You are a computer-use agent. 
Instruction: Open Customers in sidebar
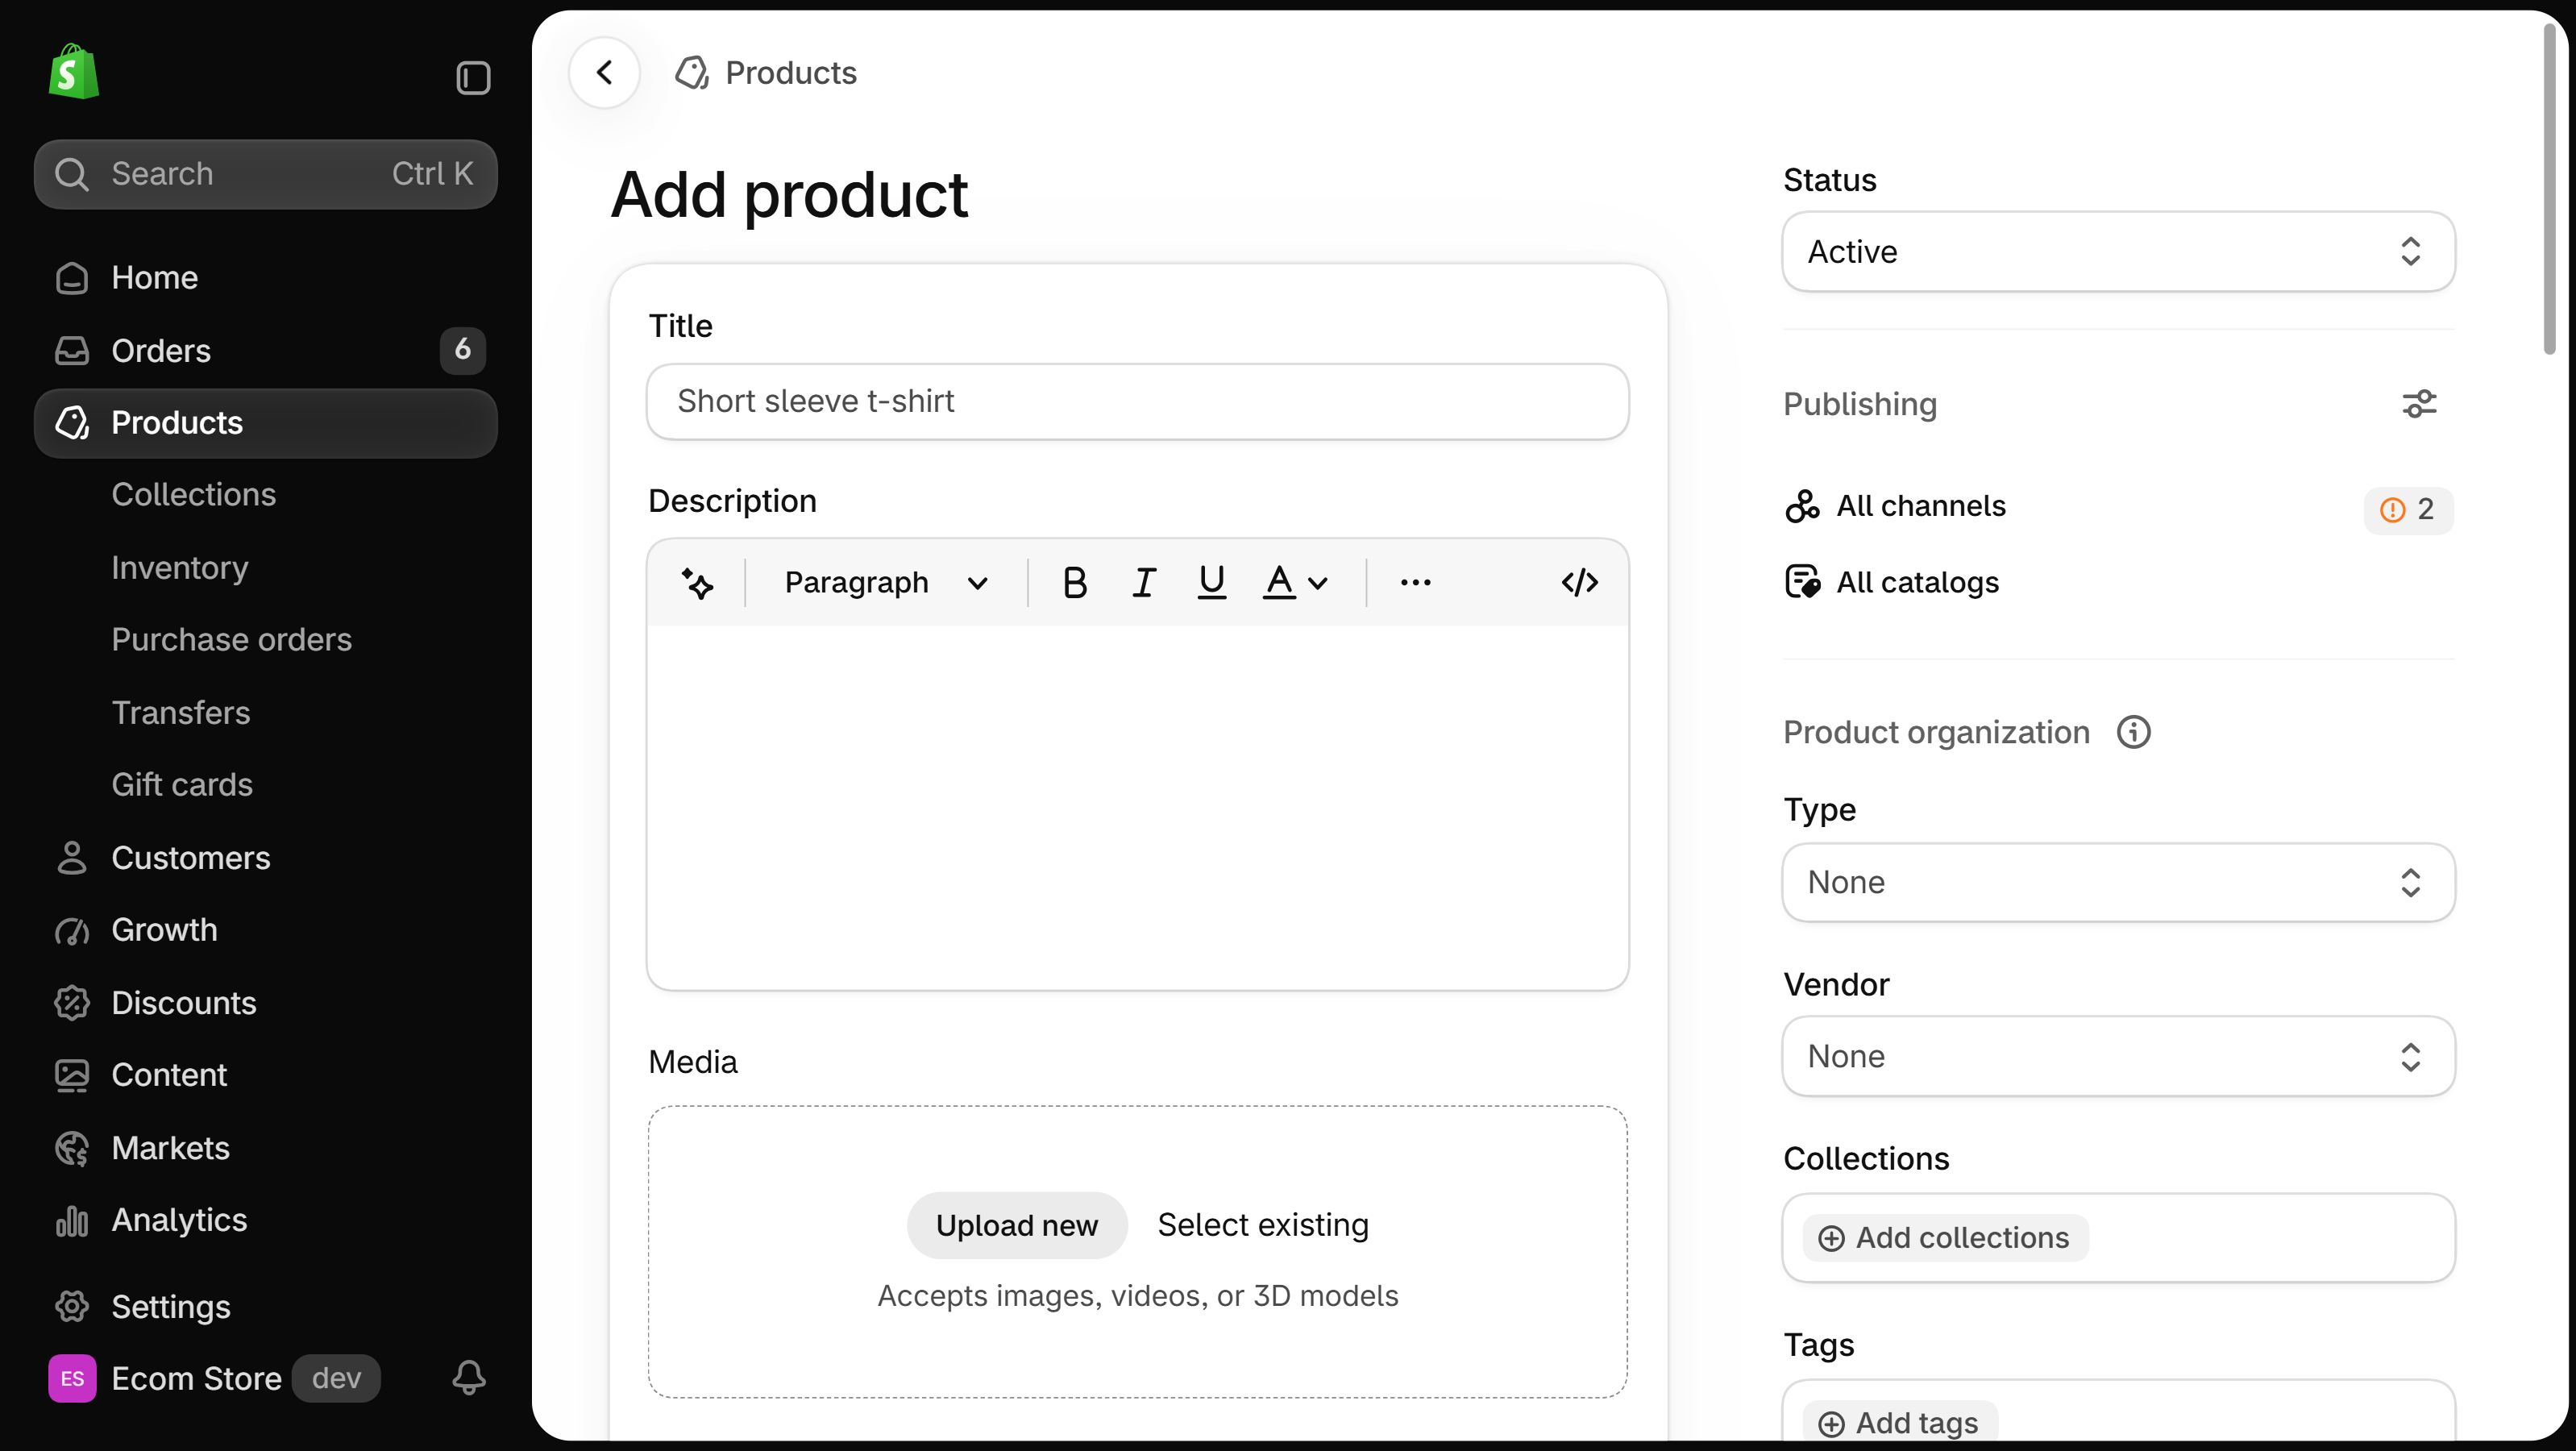pyautogui.click(x=265, y=858)
